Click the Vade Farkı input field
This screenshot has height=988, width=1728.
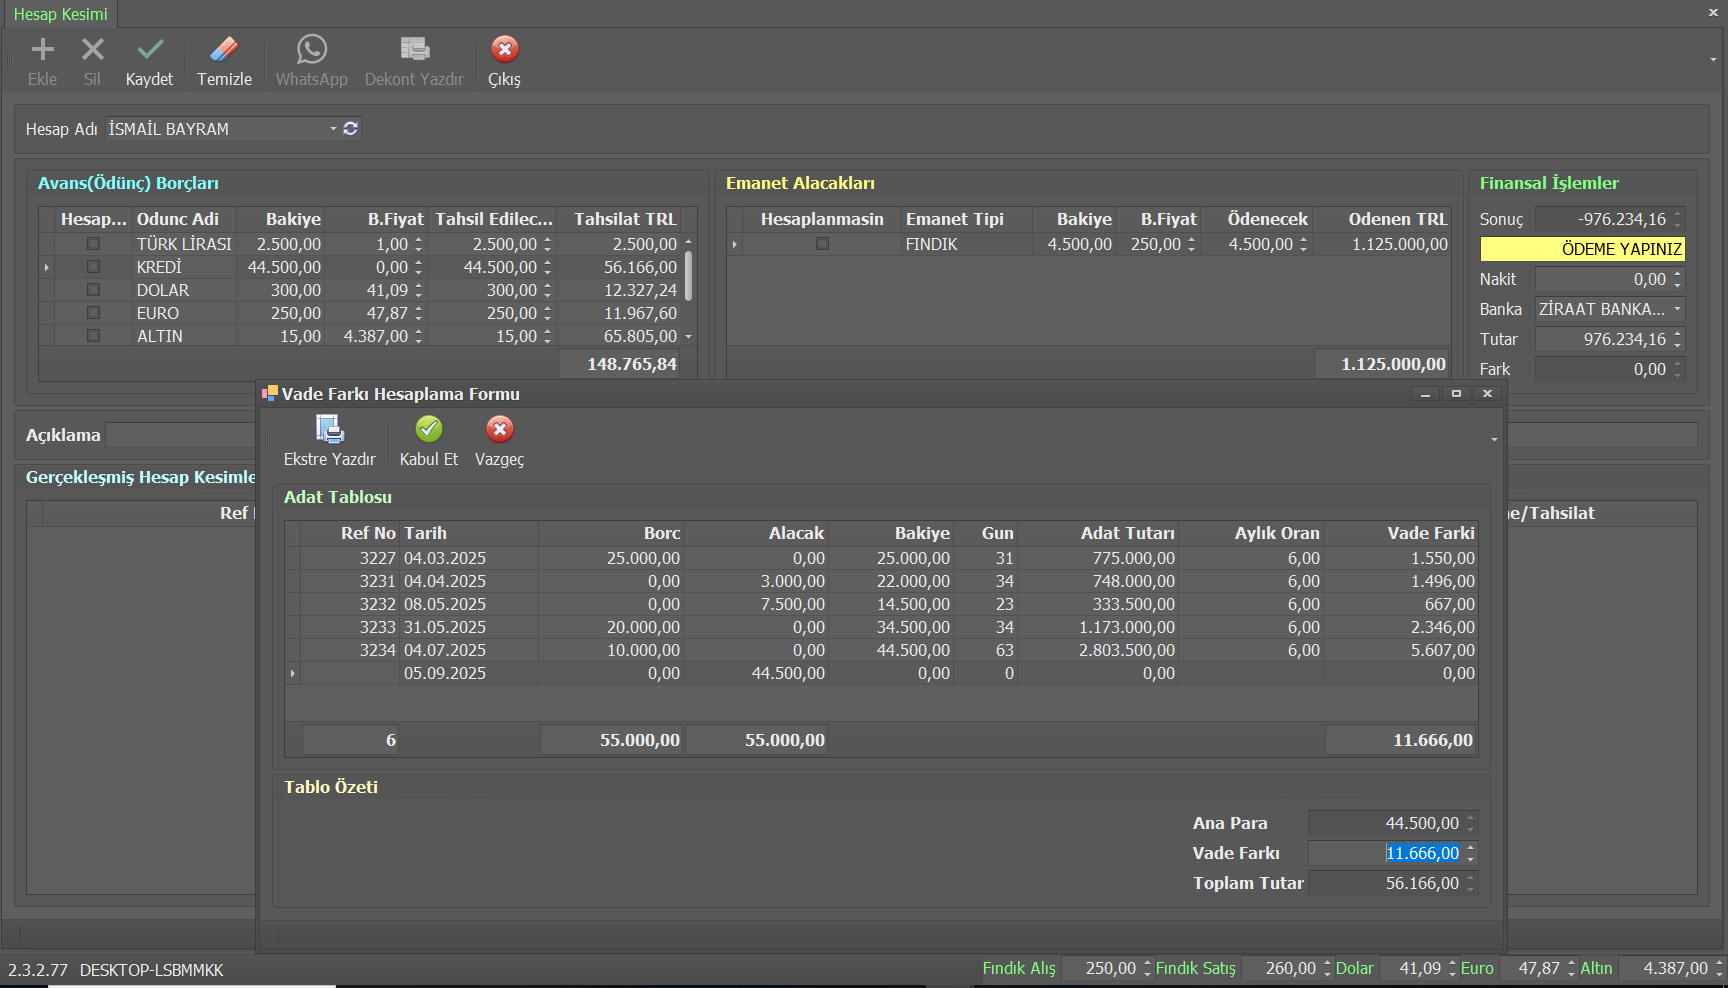(x=1385, y=853)
